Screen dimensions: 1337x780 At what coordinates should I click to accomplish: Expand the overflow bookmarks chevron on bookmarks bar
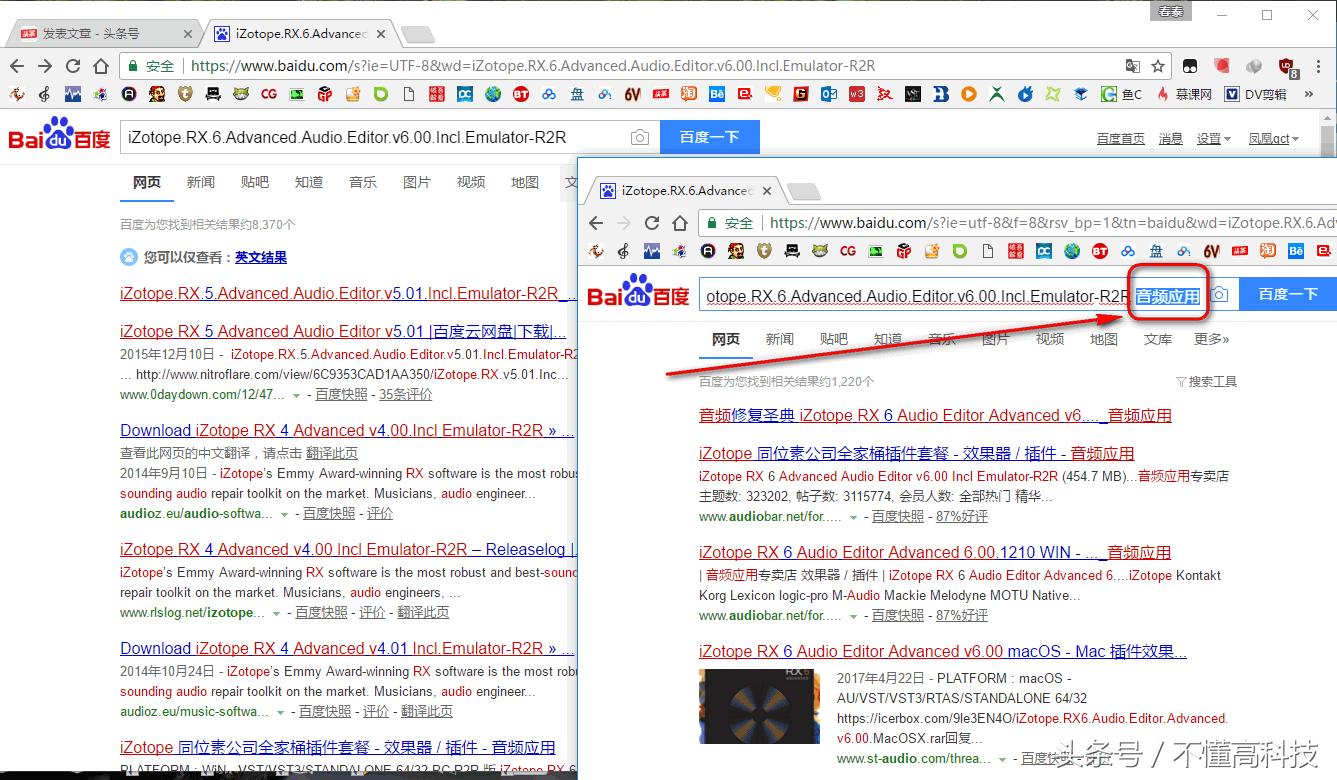tap(1307, 95)
